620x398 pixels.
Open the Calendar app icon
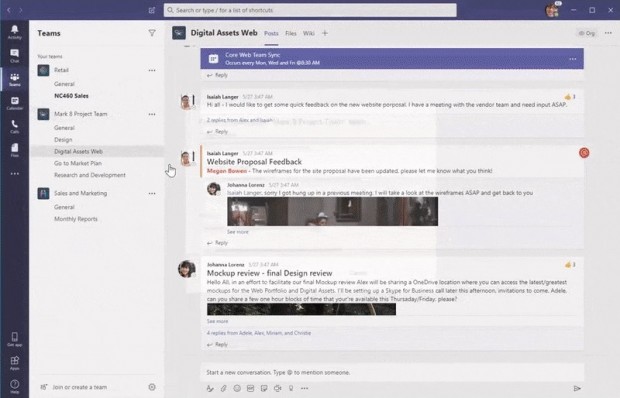coord(15,103)
